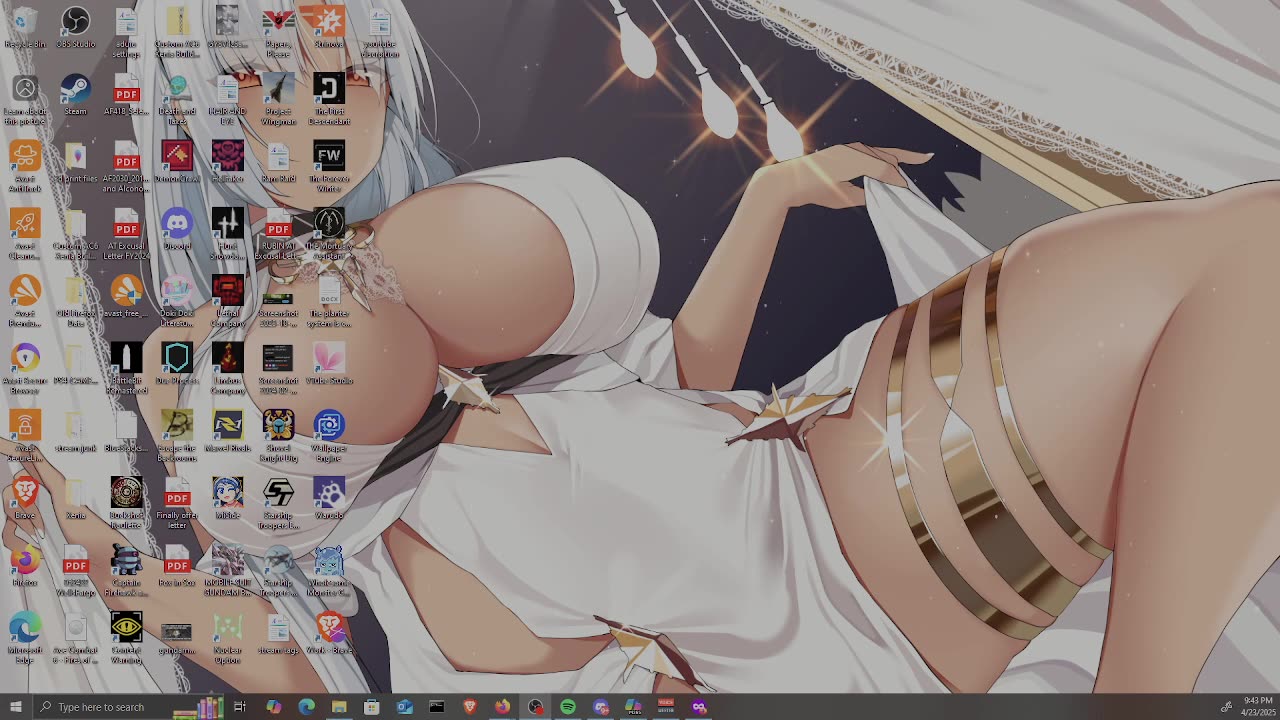Select the VTube Studio shortcut

329,364
